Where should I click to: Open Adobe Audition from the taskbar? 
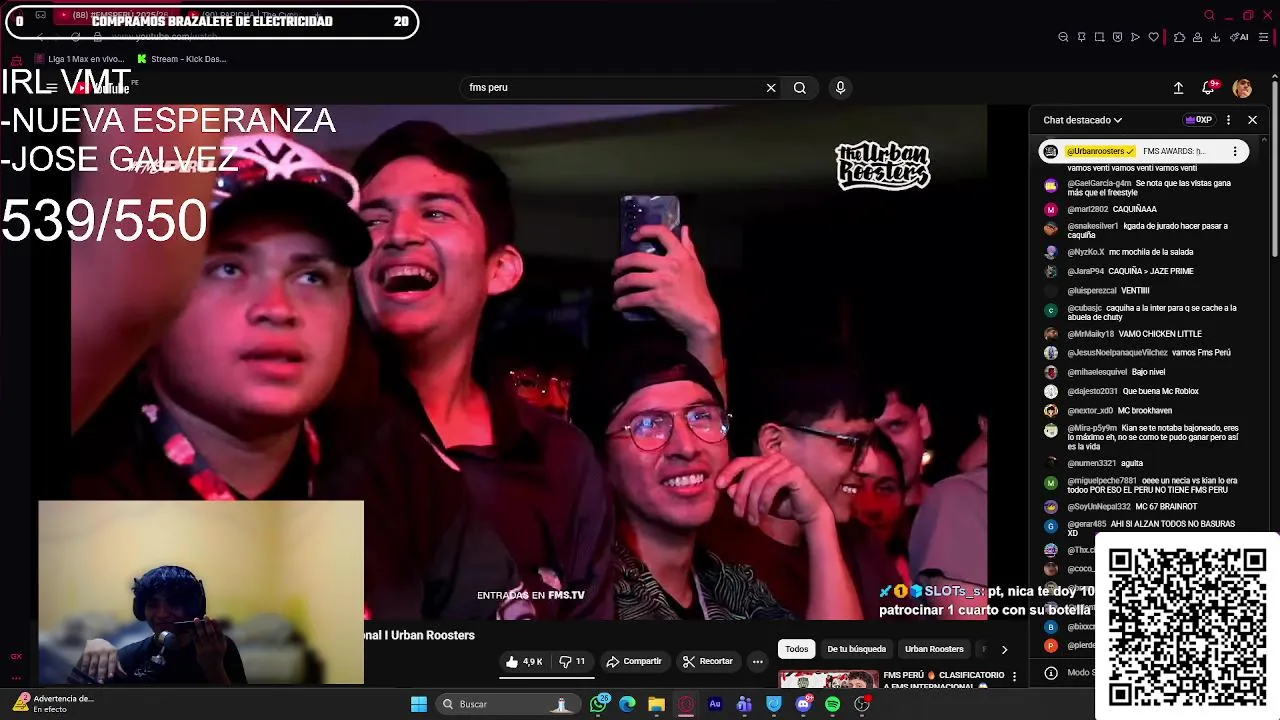click(x=715, y=704)
